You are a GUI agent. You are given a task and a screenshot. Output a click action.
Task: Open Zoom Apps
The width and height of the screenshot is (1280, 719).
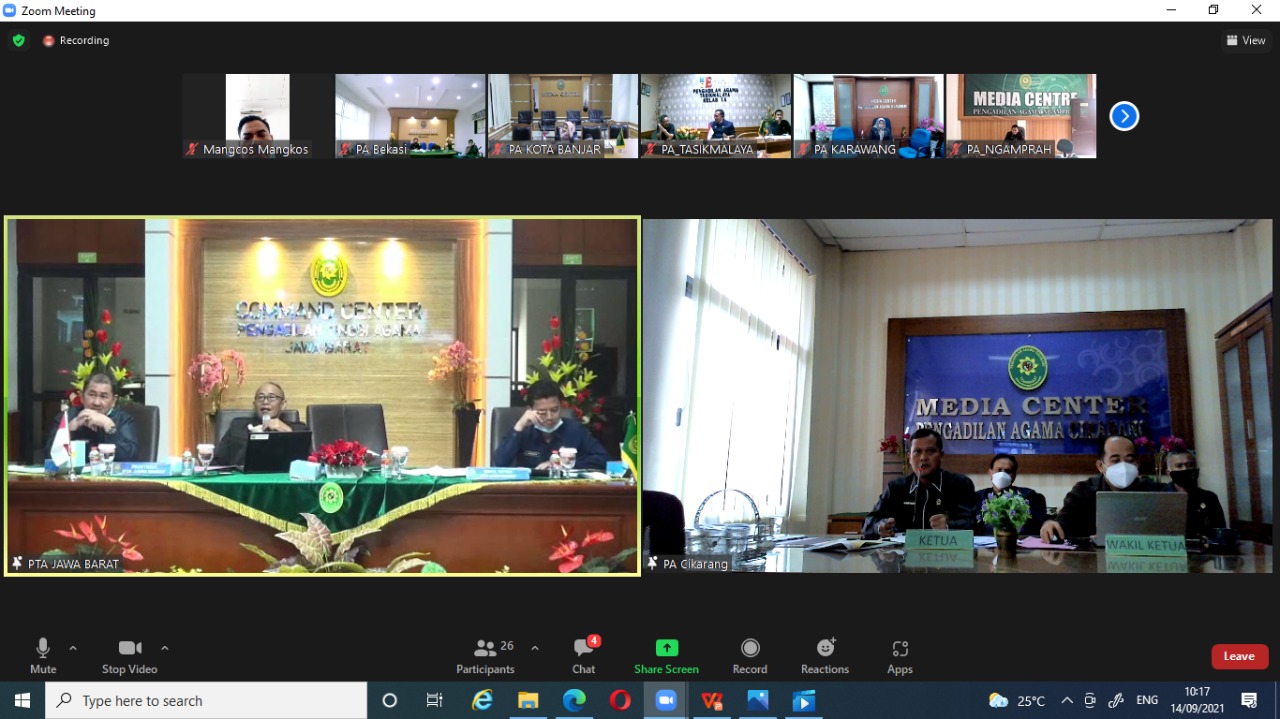pos(900,656)
